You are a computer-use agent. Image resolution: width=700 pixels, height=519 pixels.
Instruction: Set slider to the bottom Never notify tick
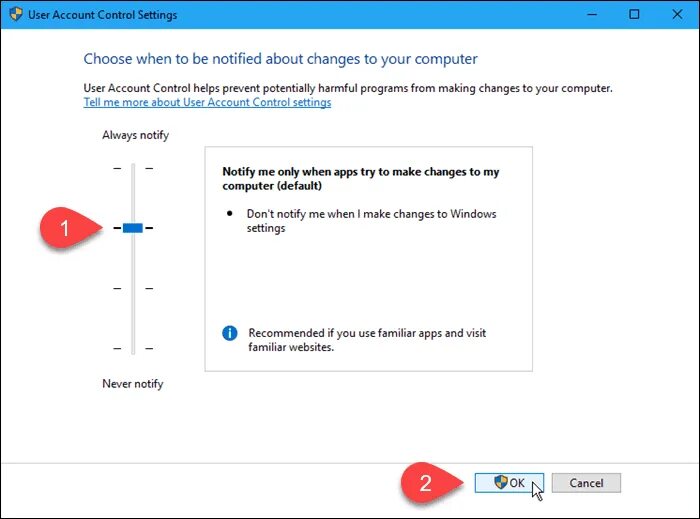pos(133,348)
